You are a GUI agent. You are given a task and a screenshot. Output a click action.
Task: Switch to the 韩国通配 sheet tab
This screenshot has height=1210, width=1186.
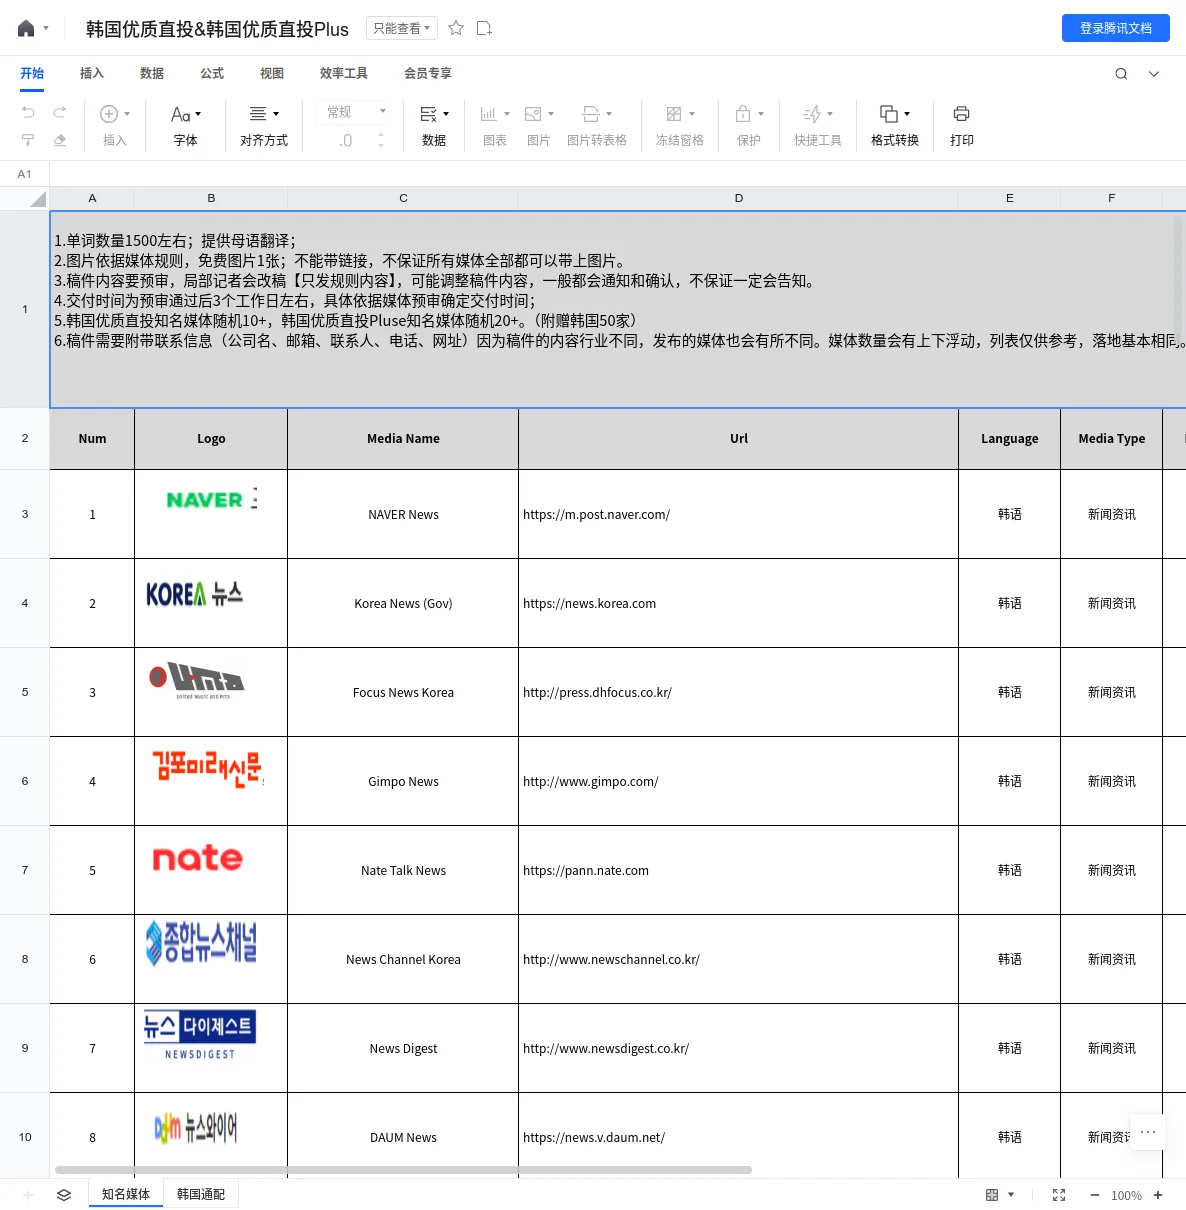pos(201,1194)
